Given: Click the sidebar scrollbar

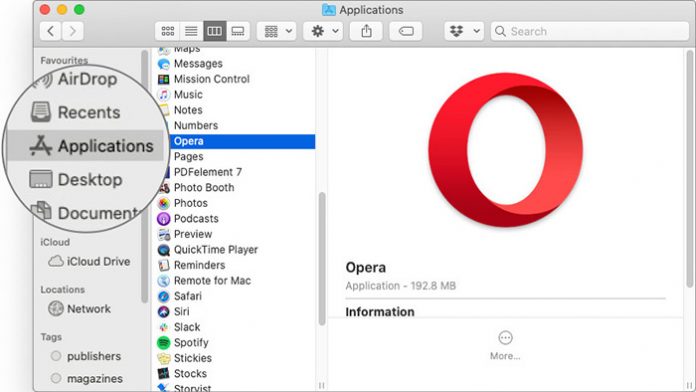Looking at the screenshot, I should point(144,178).
